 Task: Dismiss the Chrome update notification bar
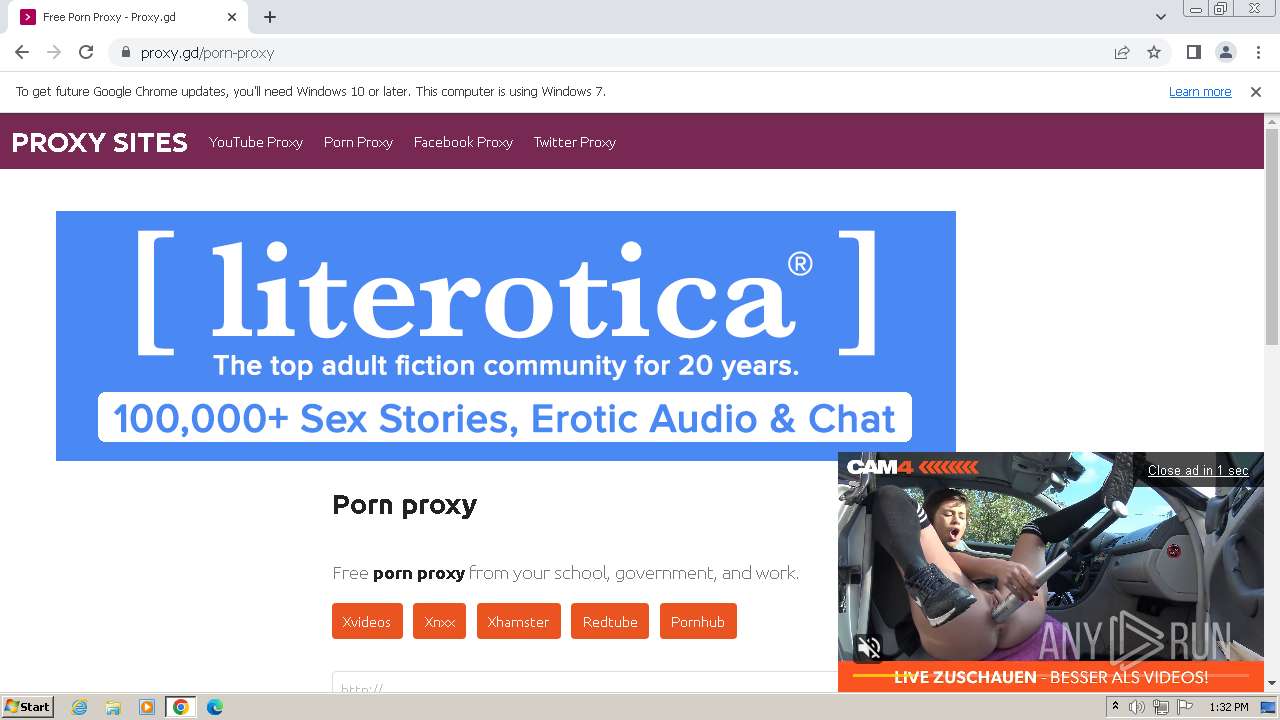[1256, 92]
